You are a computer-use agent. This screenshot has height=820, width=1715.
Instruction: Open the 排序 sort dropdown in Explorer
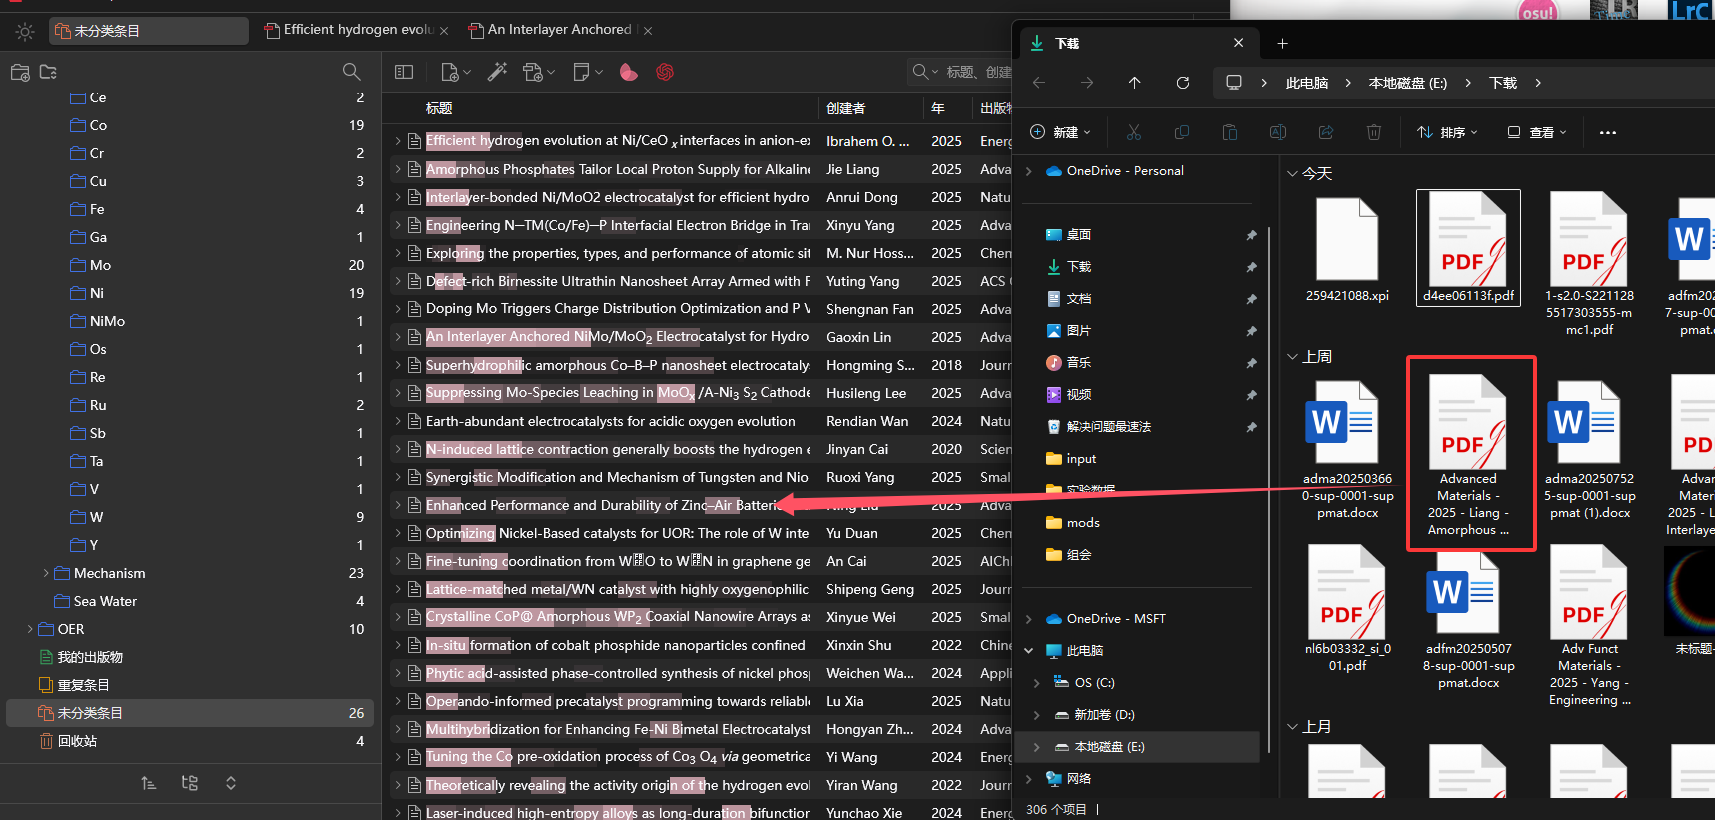coord(1447,132)
